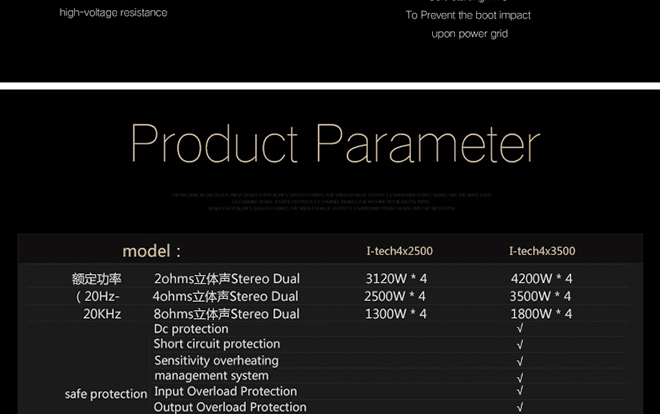Click the checkmark in Input Overload Protection row
Image resolution: width=660 pixels, height=414 pixels.
pyautogui.click(x=520, y=390)
